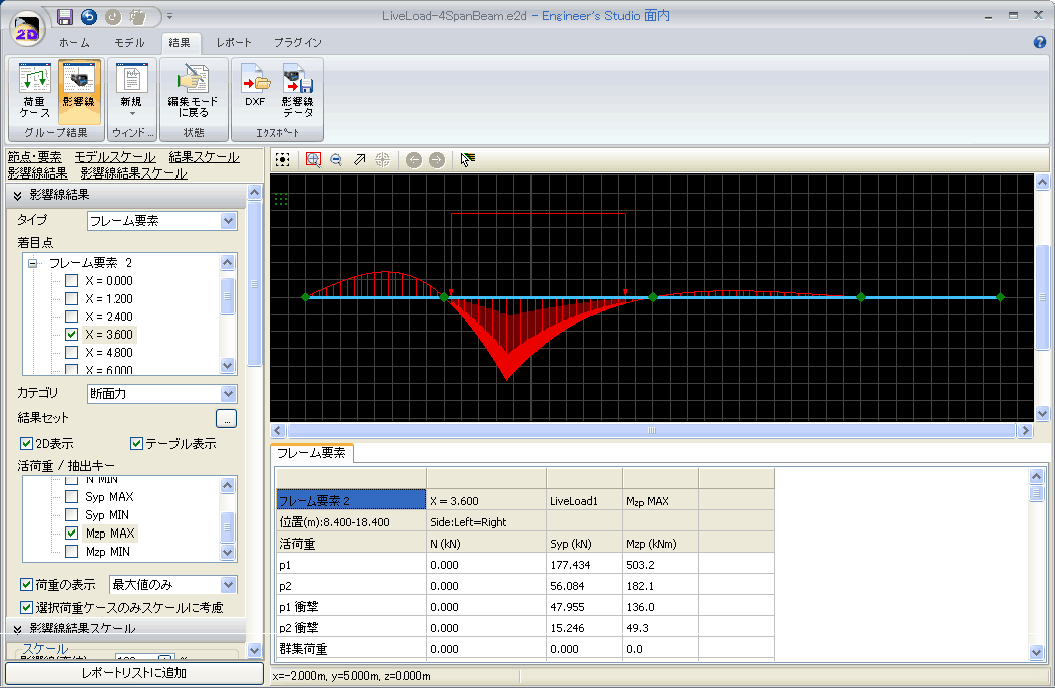Click the results table scroll down arrow
Image resolution: width=1055 pixels, height=688 pixels.
pos(1036,652)
